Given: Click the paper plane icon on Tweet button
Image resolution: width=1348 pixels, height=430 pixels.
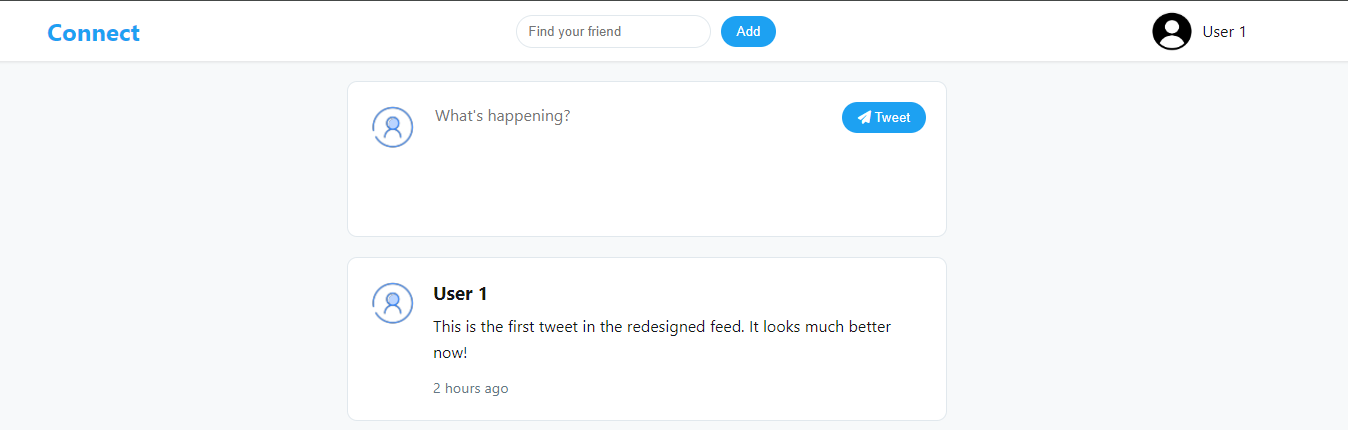Looking at the screenshot, I should (864, 118).
